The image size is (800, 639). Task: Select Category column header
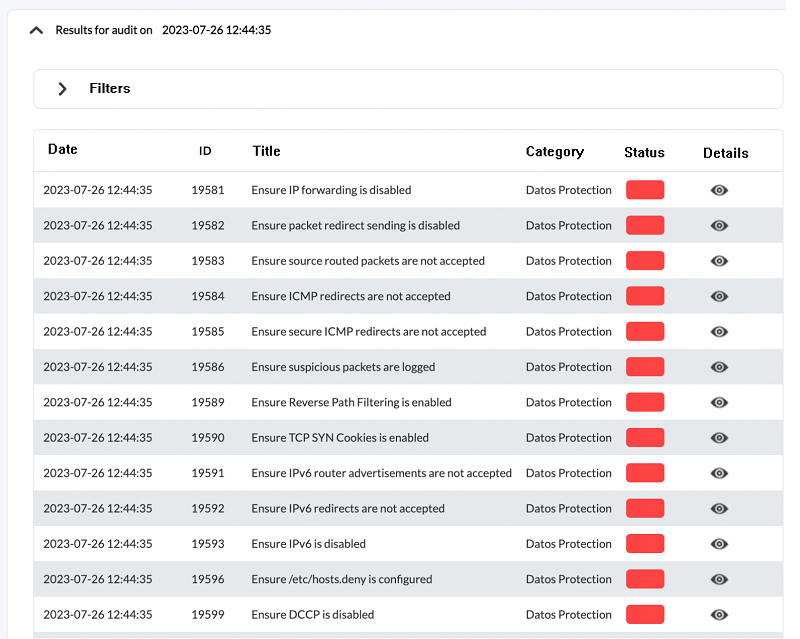pyautogui.click(x=555, y=152)
